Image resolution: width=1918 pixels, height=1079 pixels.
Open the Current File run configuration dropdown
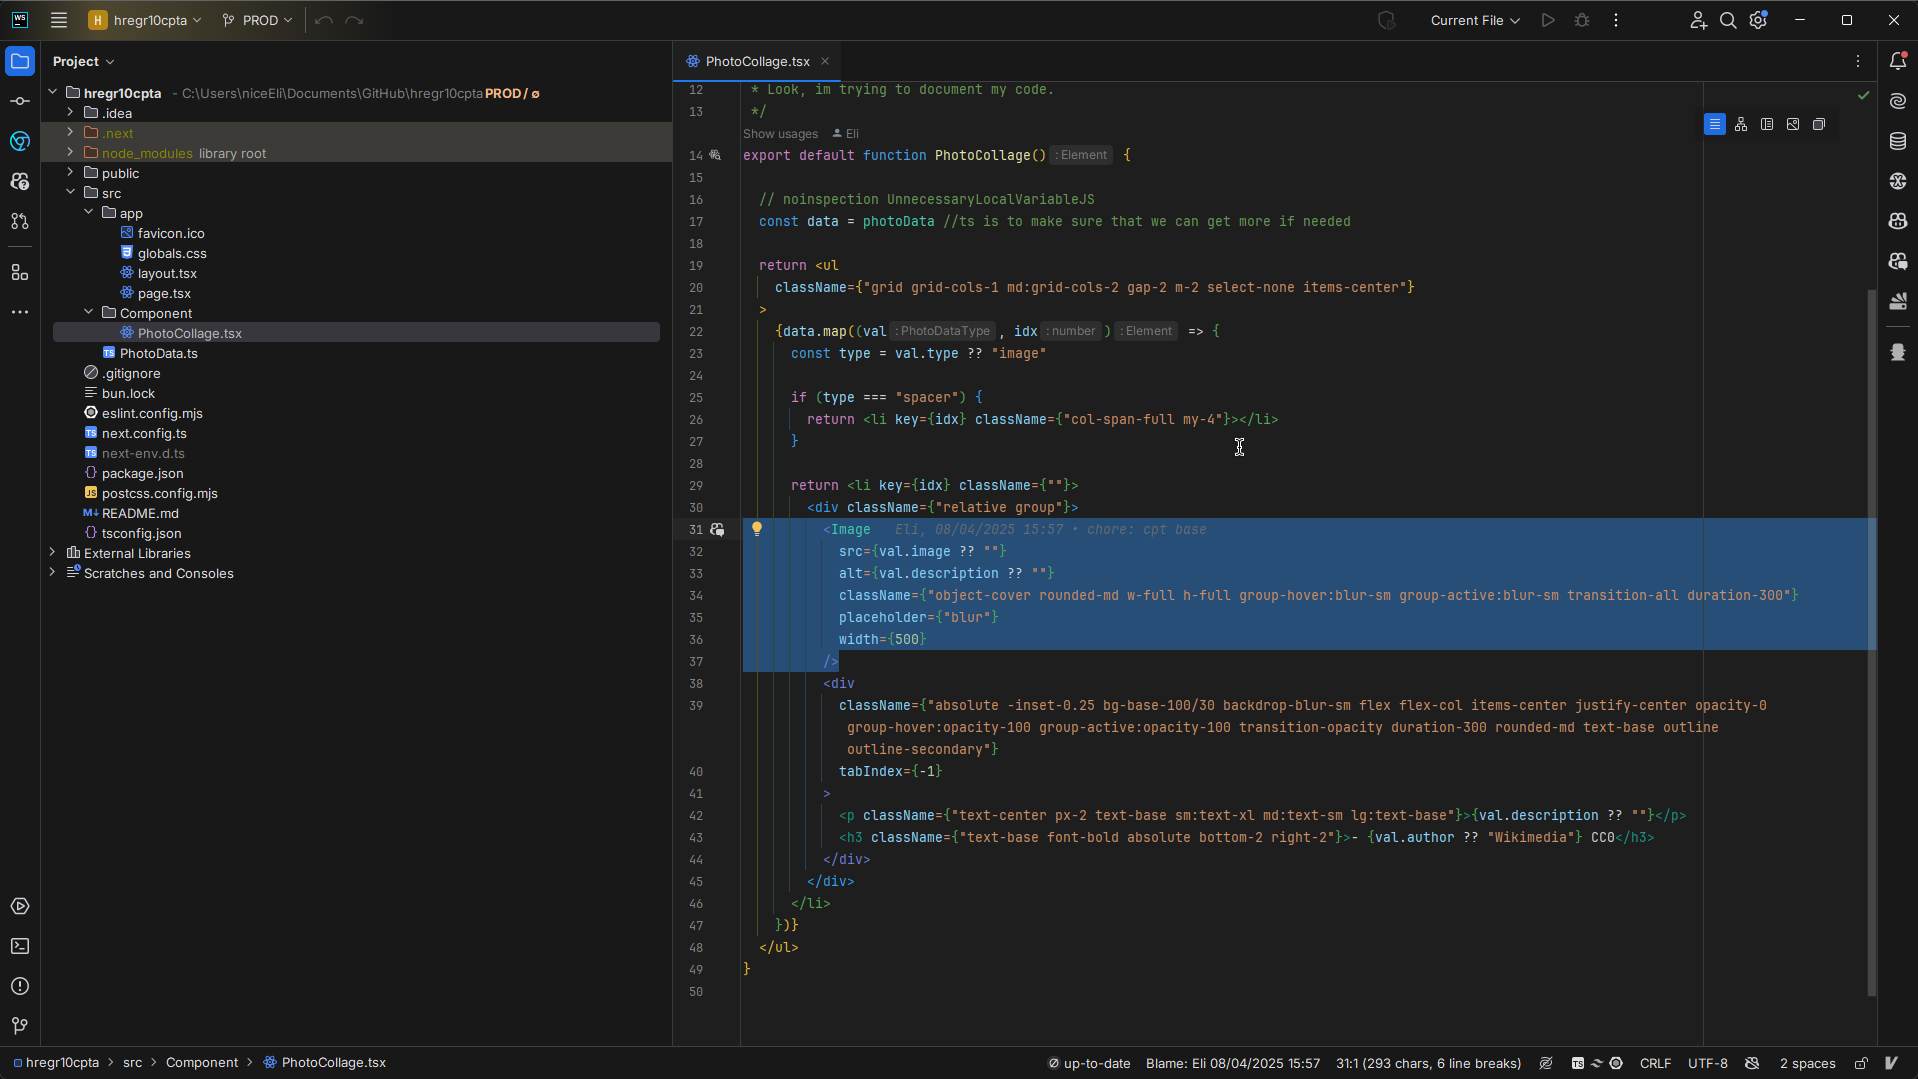click(1475, 20)
